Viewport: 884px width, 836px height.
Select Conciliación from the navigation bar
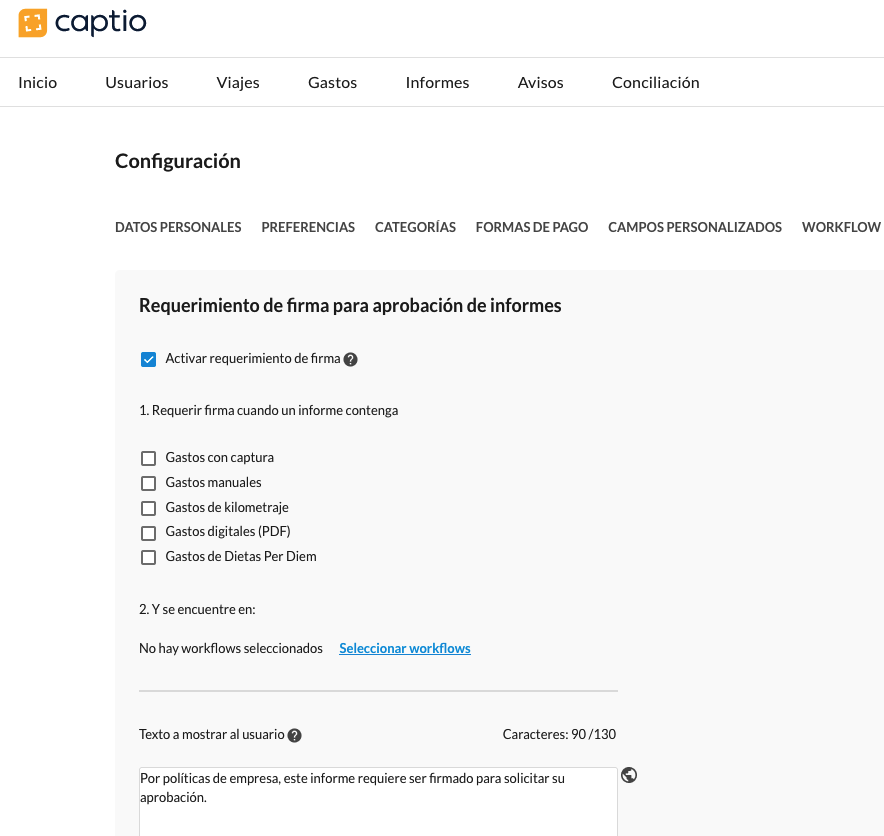click(x=655, y=82)
